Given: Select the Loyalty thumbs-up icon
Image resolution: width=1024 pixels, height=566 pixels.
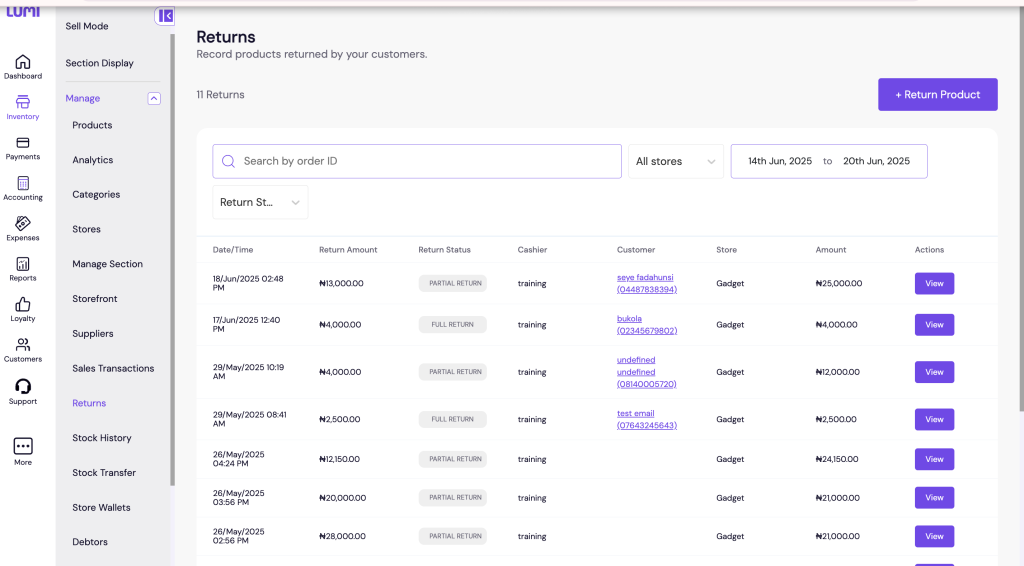Looking at the screenshot, I should click(x=23, y=305).
